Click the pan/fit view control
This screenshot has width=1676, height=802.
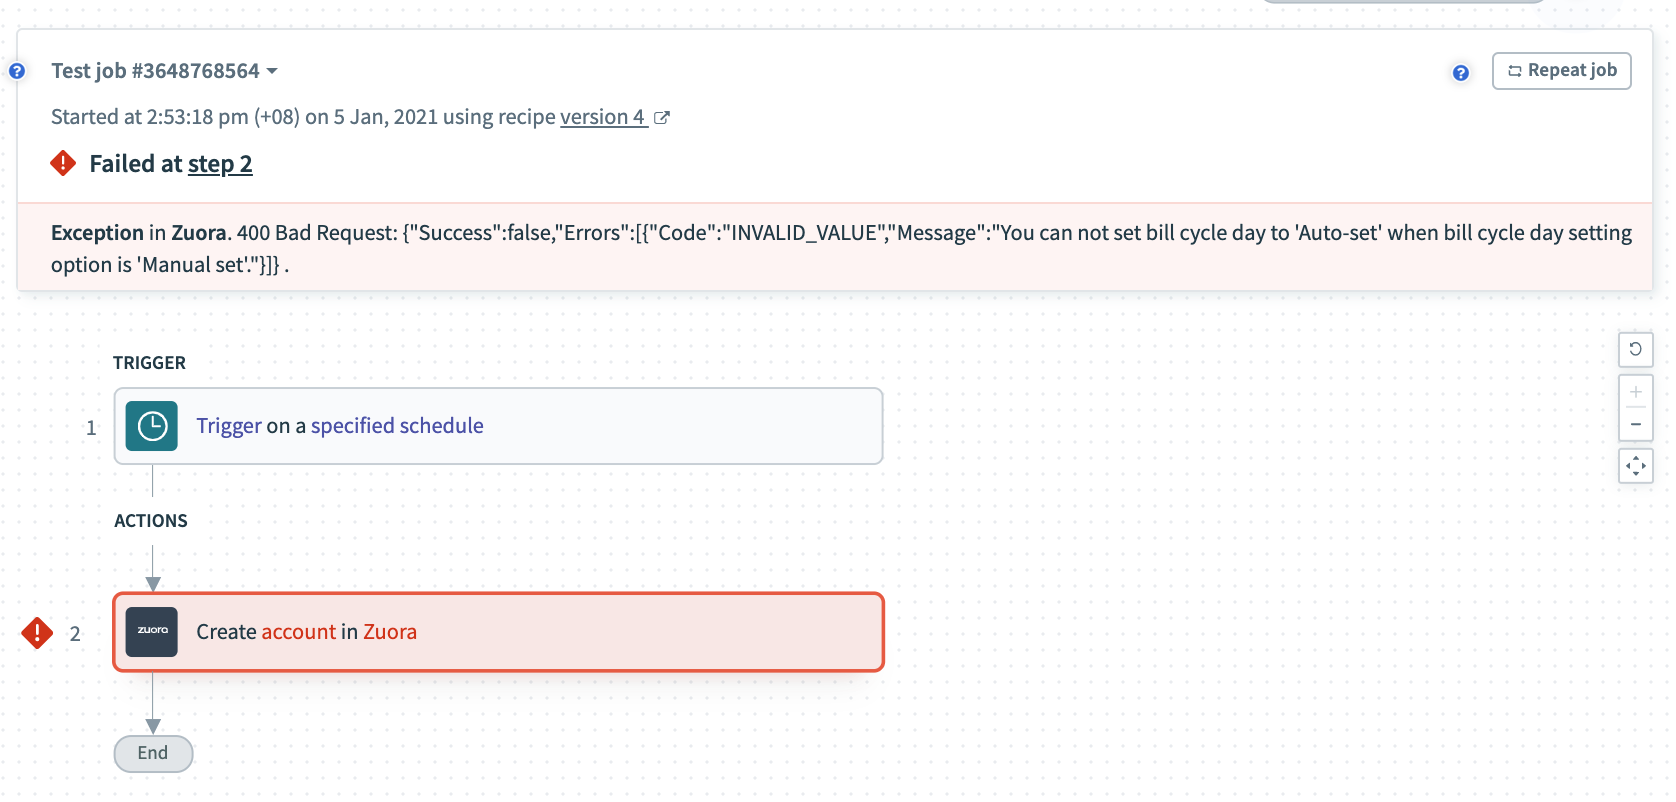point(1636,465)
